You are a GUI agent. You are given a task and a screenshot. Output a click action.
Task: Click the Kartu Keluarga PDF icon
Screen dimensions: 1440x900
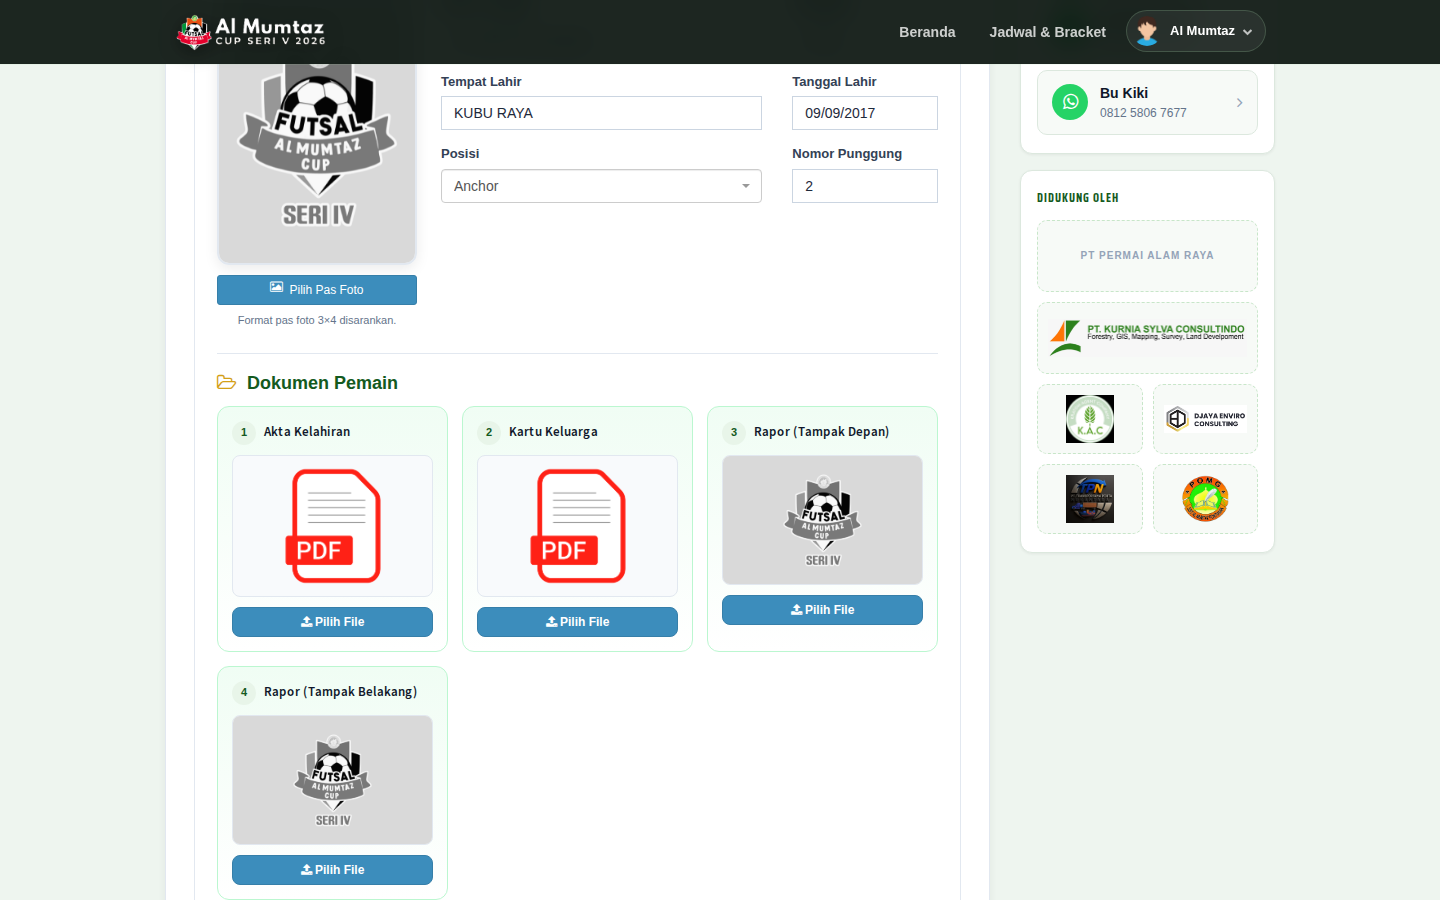(577, 526)
